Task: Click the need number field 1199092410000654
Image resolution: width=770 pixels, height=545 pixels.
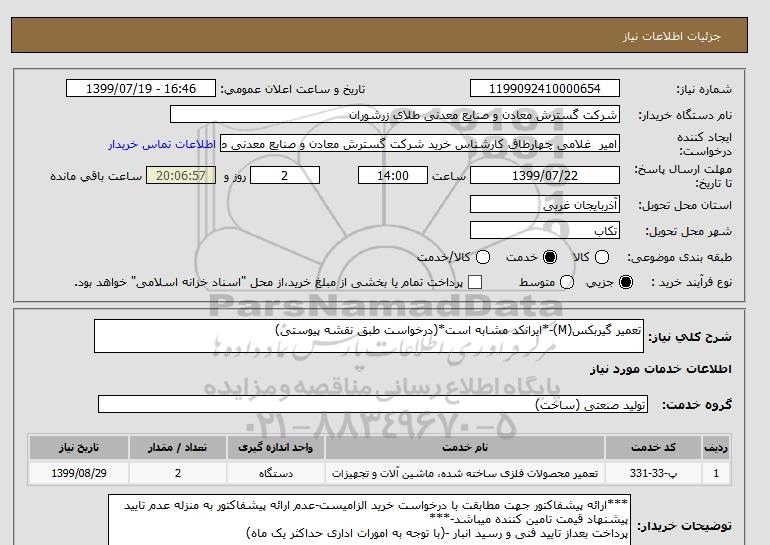Action: coord(545,88)
